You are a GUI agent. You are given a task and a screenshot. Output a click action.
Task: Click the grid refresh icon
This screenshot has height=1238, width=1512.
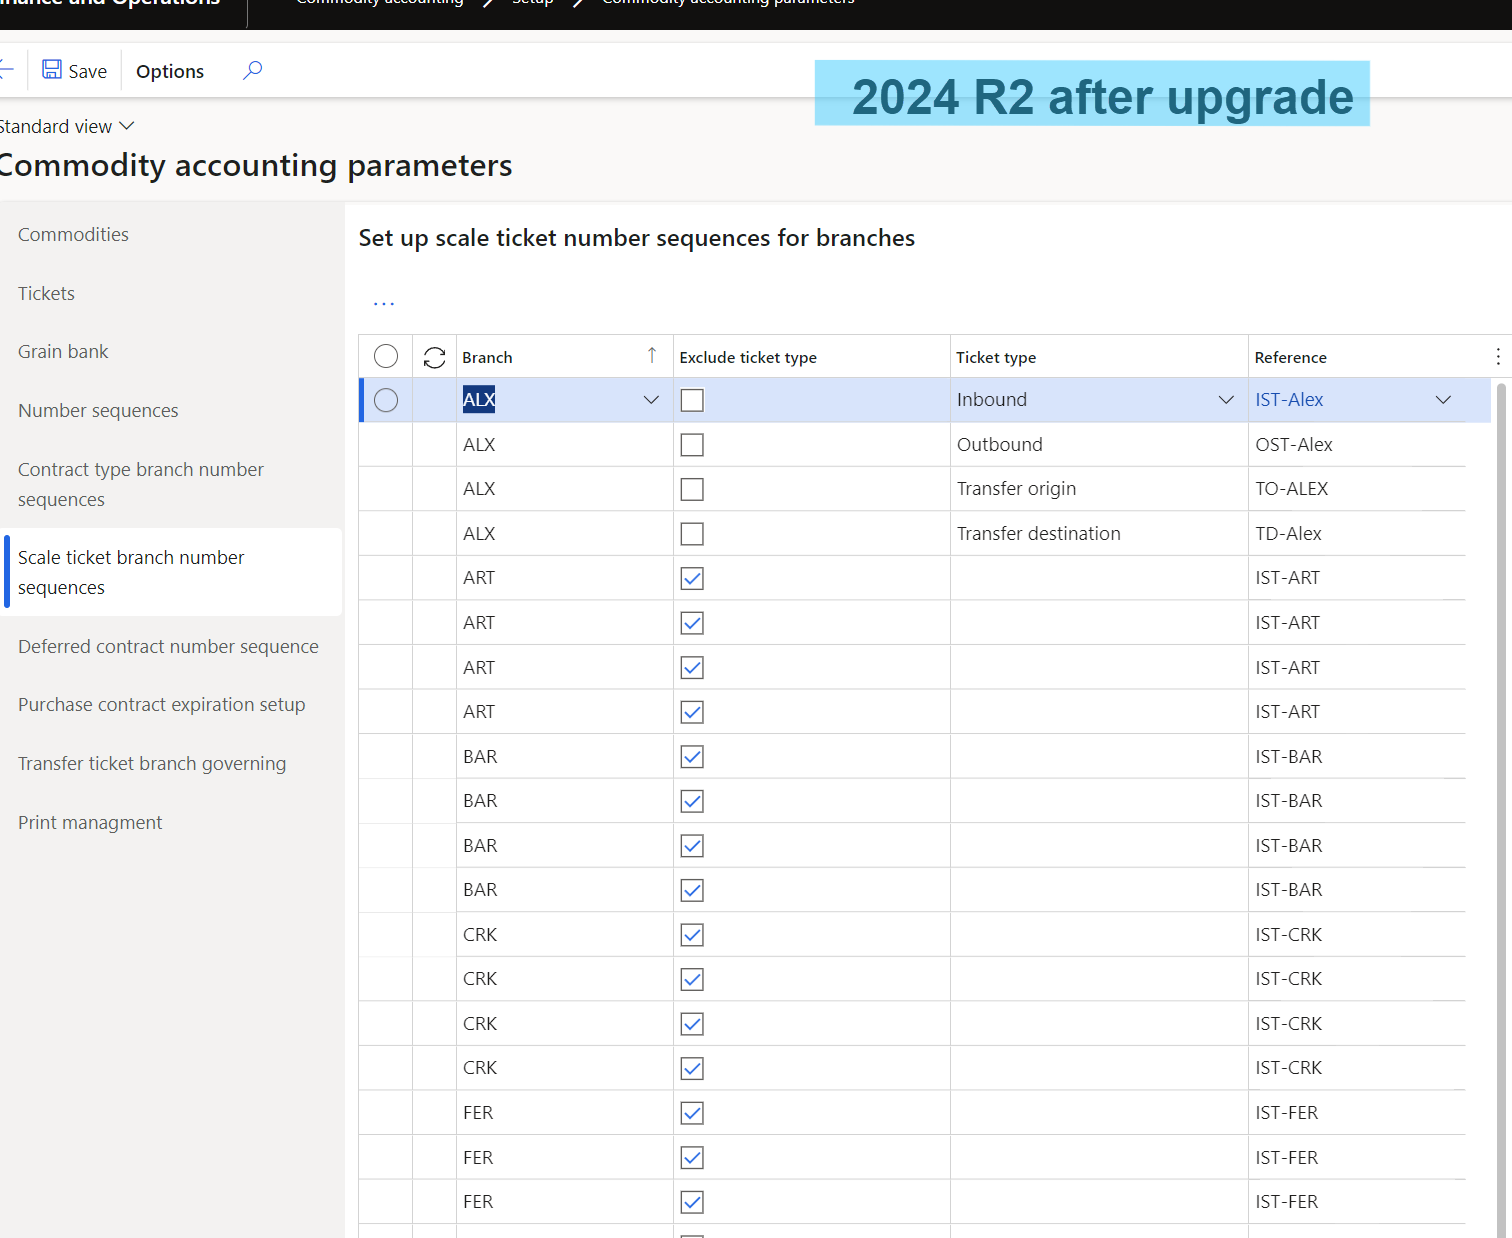(434, 357)
